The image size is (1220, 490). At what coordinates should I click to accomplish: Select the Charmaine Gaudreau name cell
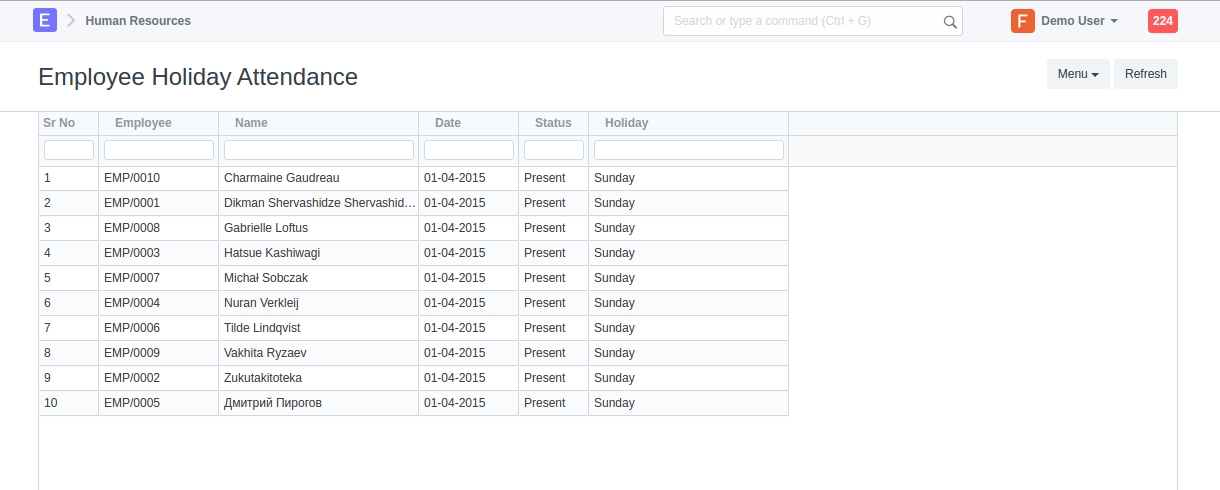pyautogui.click(x=282, y=178)
